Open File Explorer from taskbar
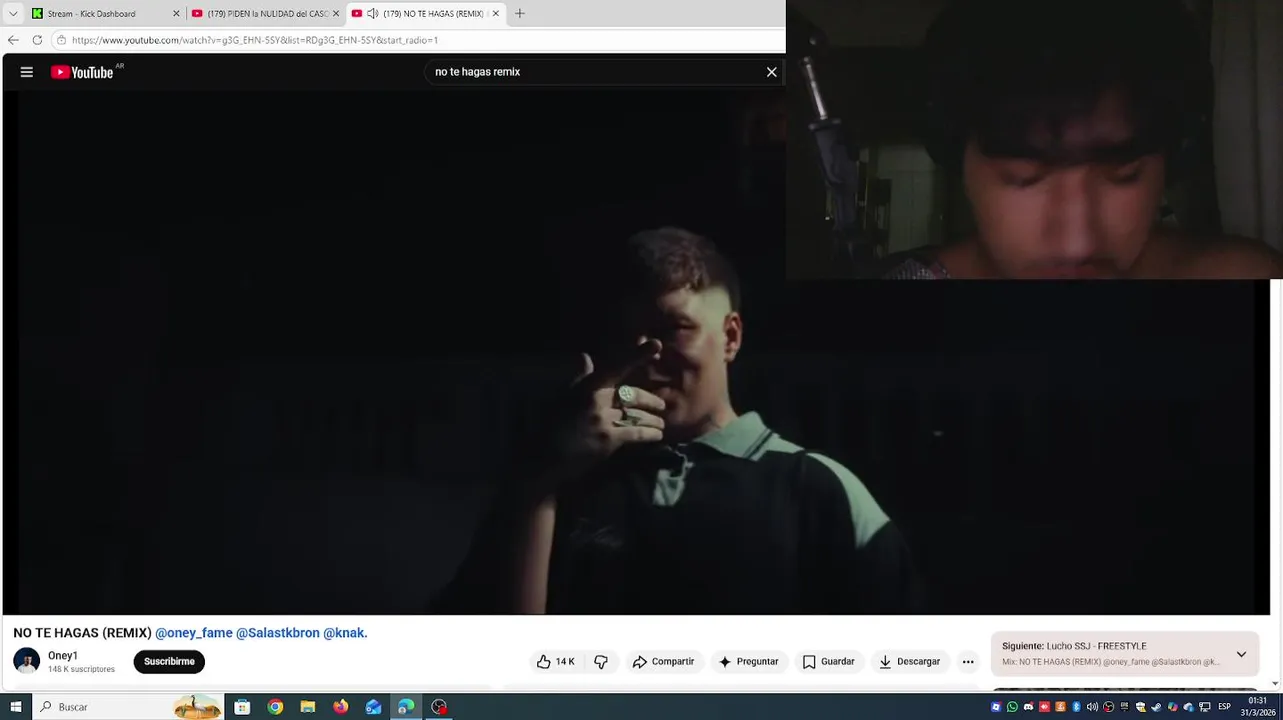Screen dimensions: 1283x720 click(x=308, y=707)
